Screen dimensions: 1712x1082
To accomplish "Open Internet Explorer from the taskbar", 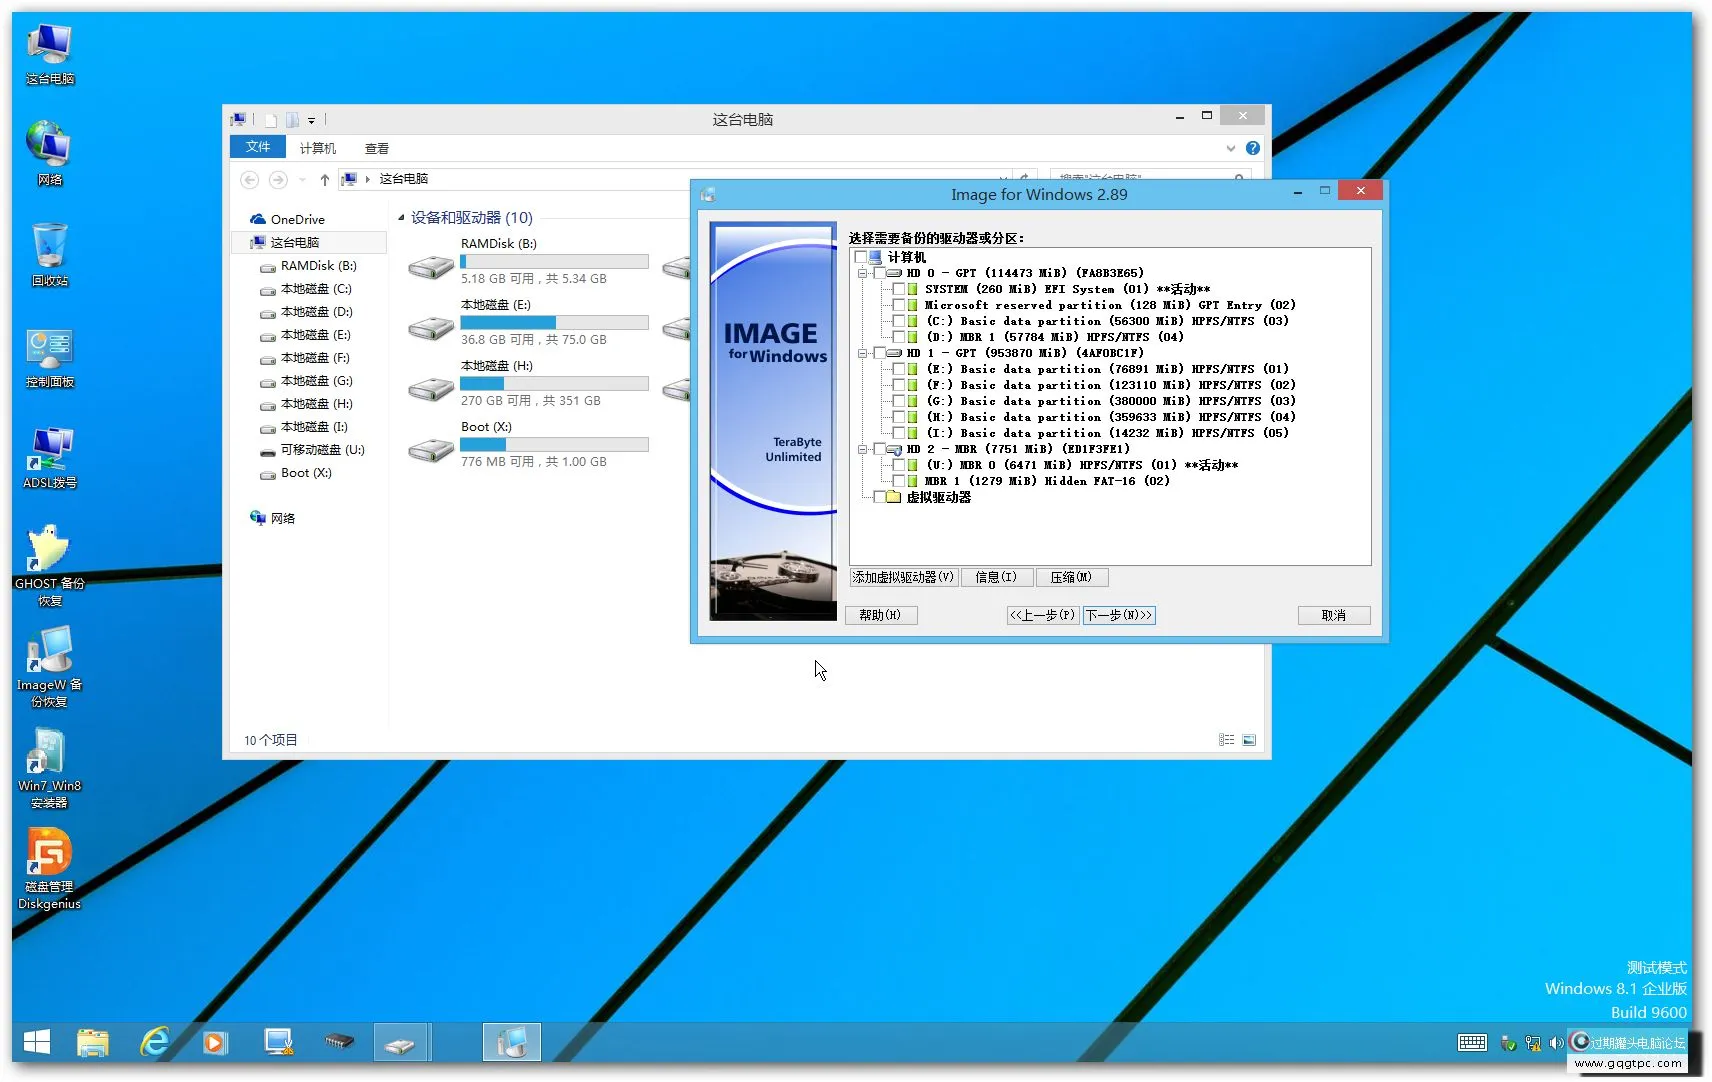I will tap(155, 1042).
